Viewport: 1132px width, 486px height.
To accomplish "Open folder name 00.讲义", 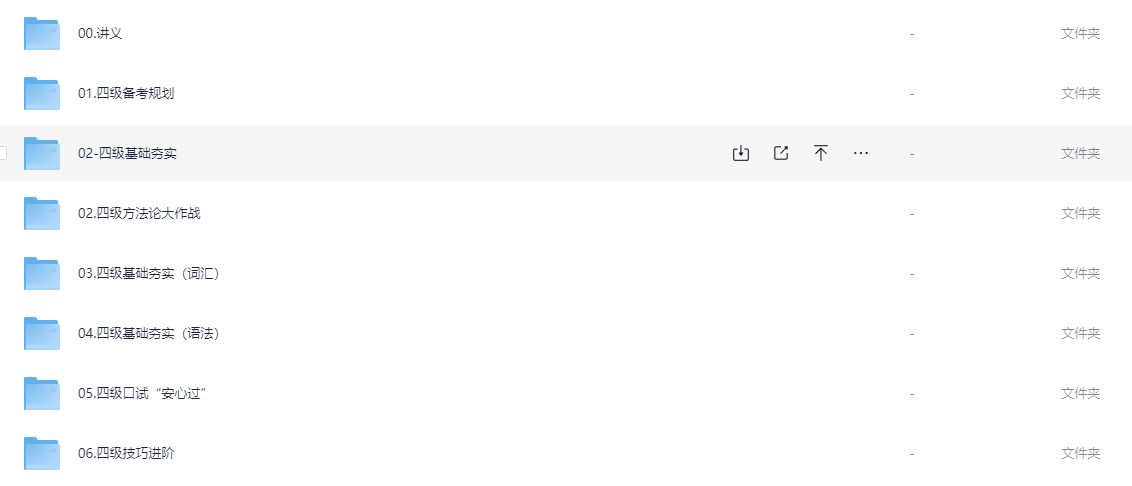I will pyautogui.click(x=100, y=33).
